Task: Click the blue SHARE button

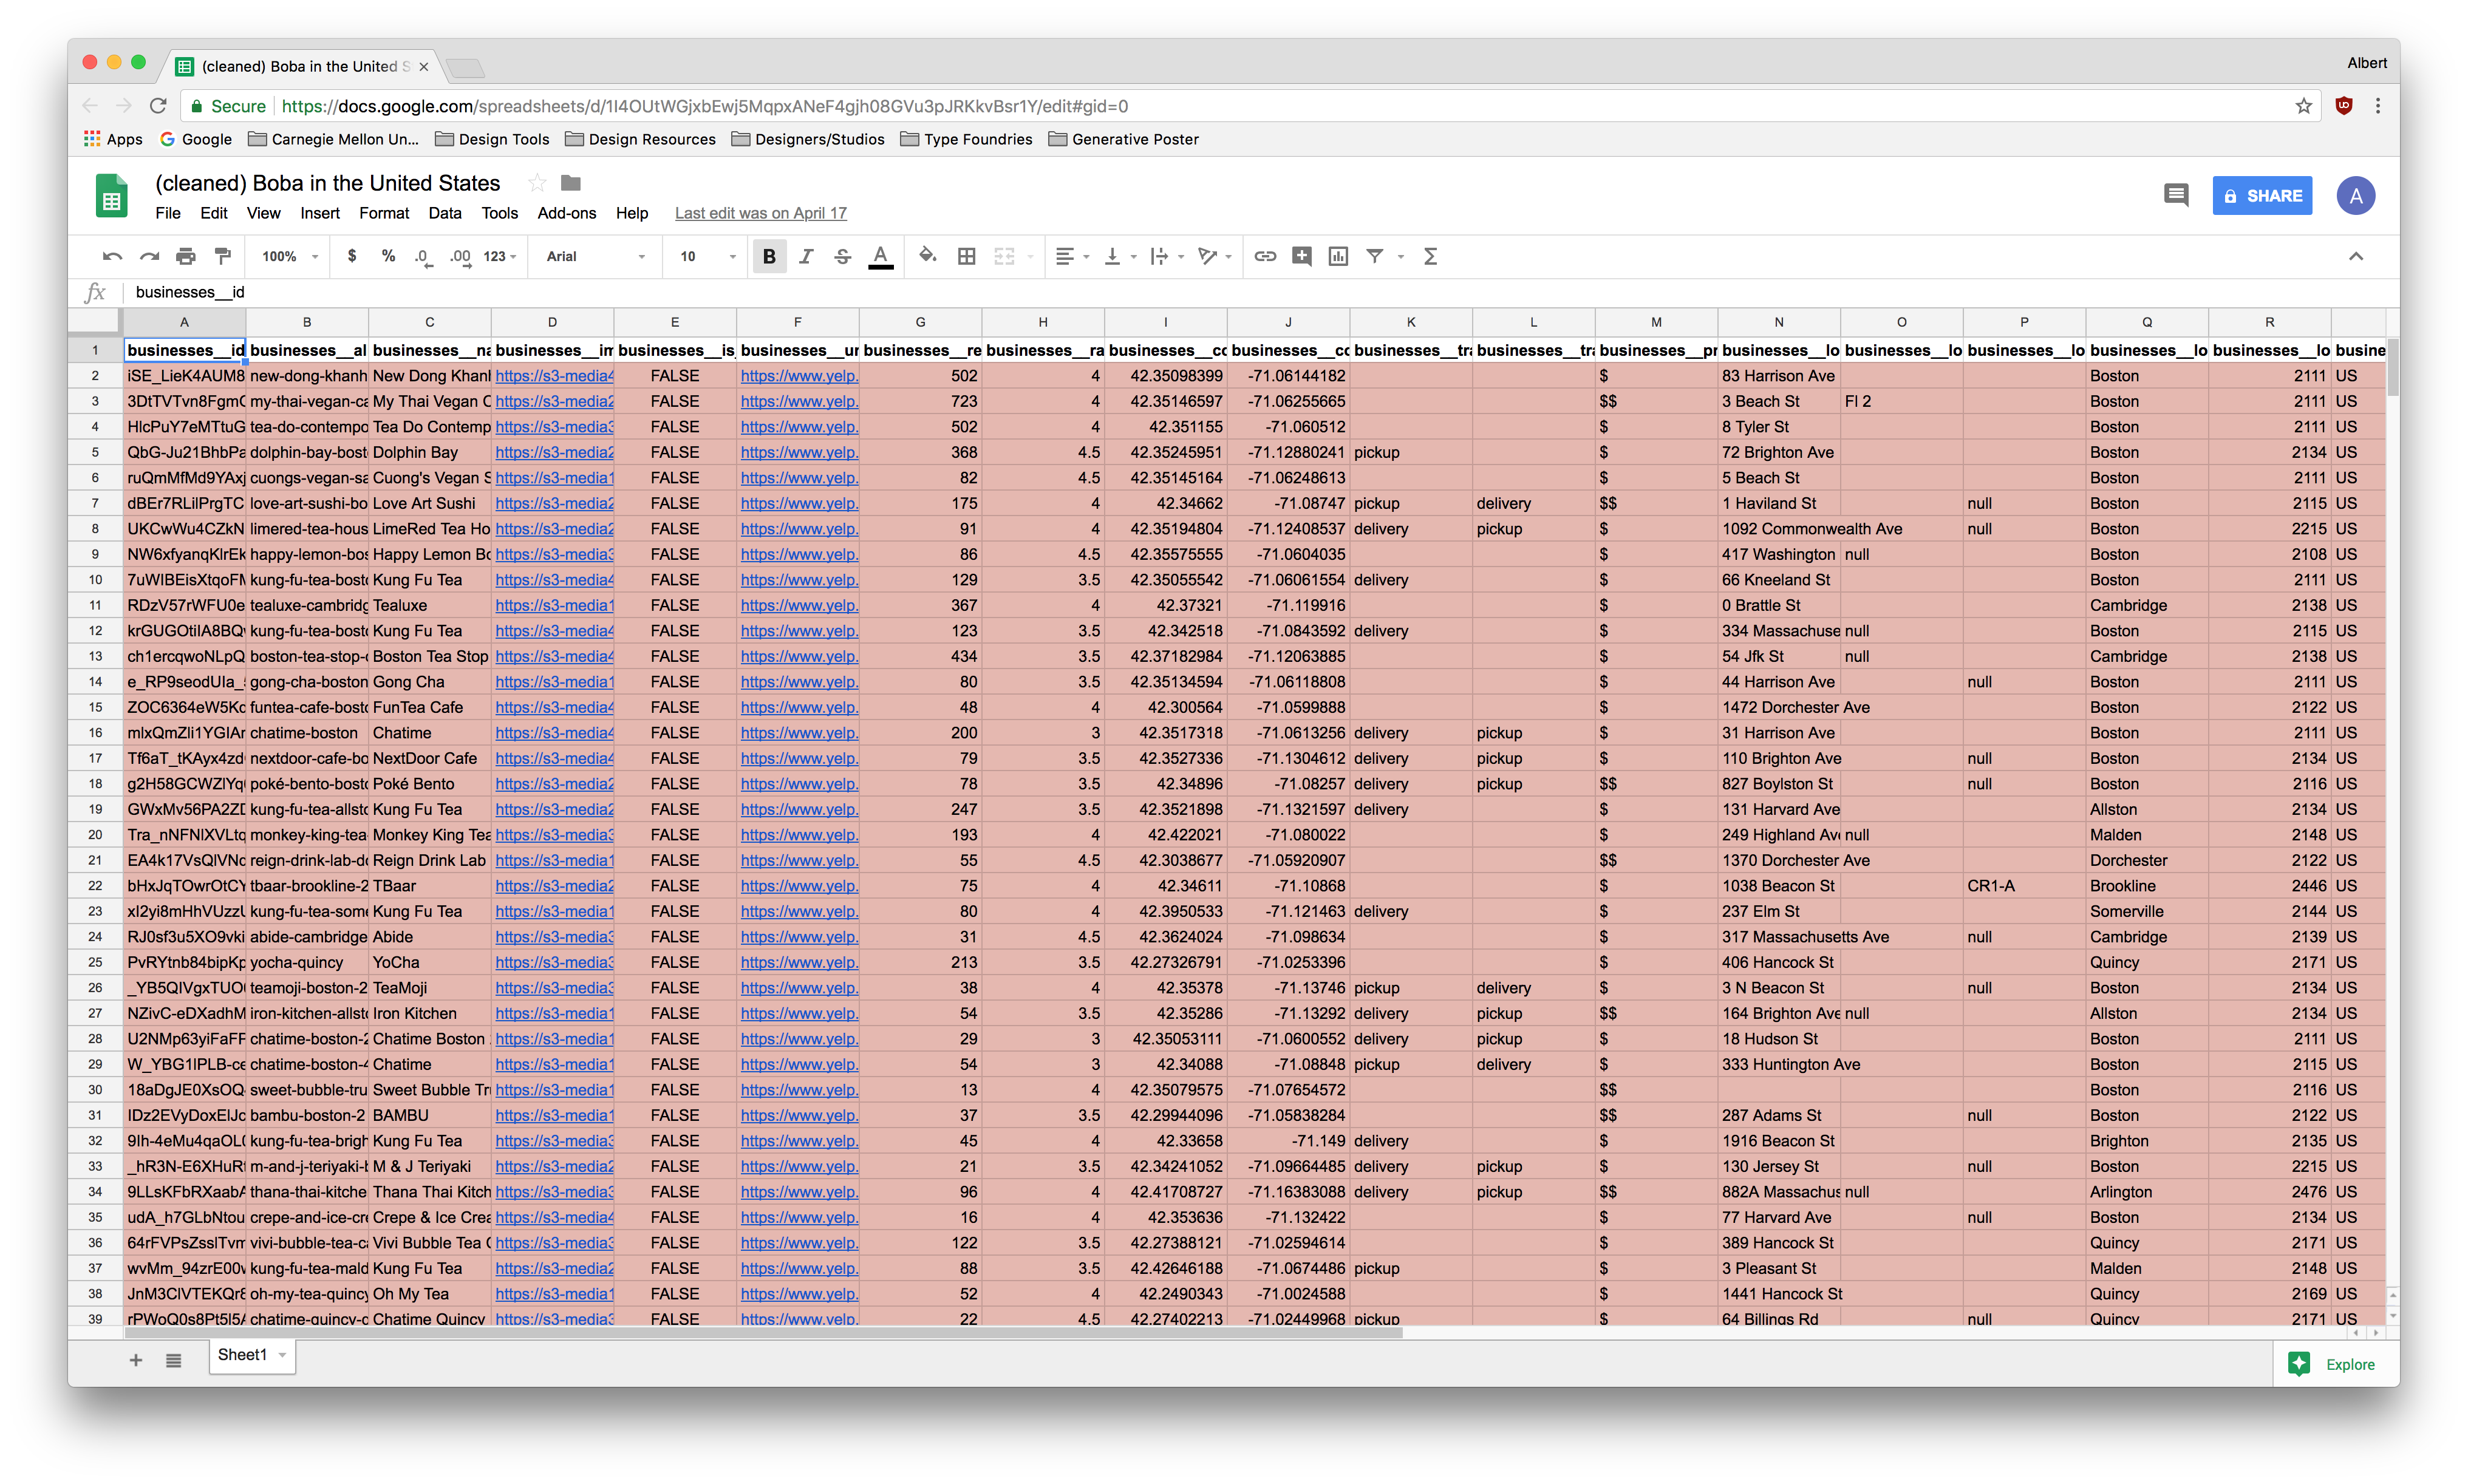Action: [x=2262, y=196]
